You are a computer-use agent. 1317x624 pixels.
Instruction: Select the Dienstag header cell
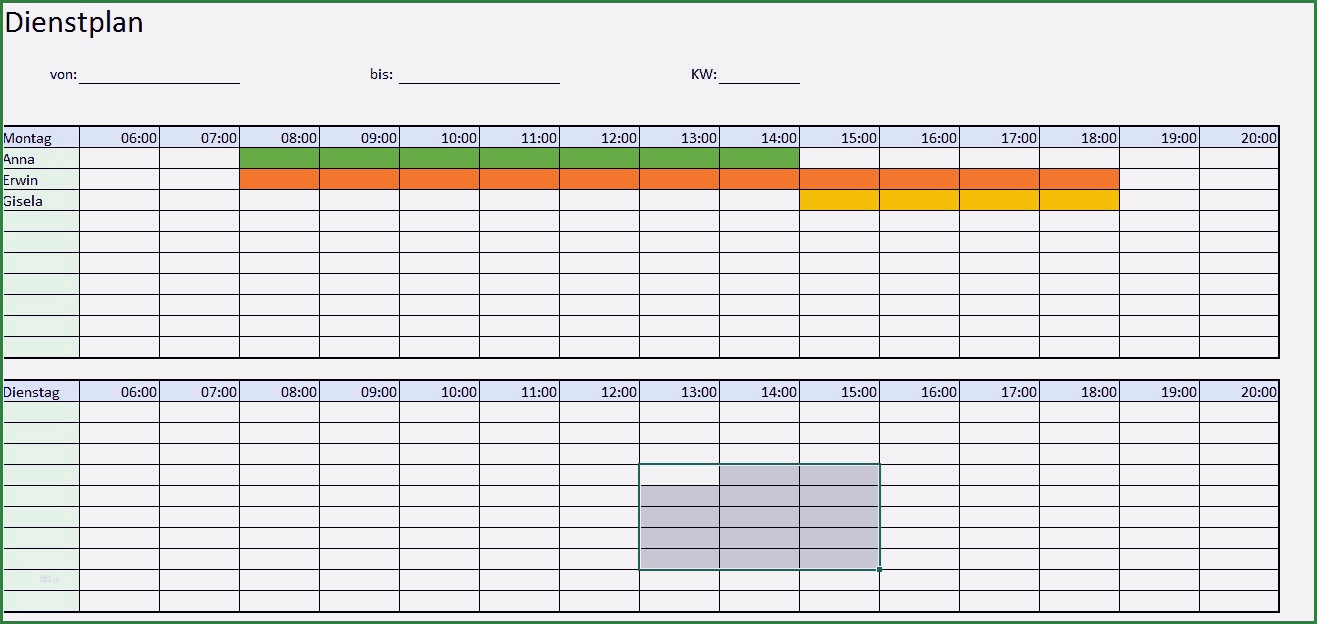[x=41, y=392]
